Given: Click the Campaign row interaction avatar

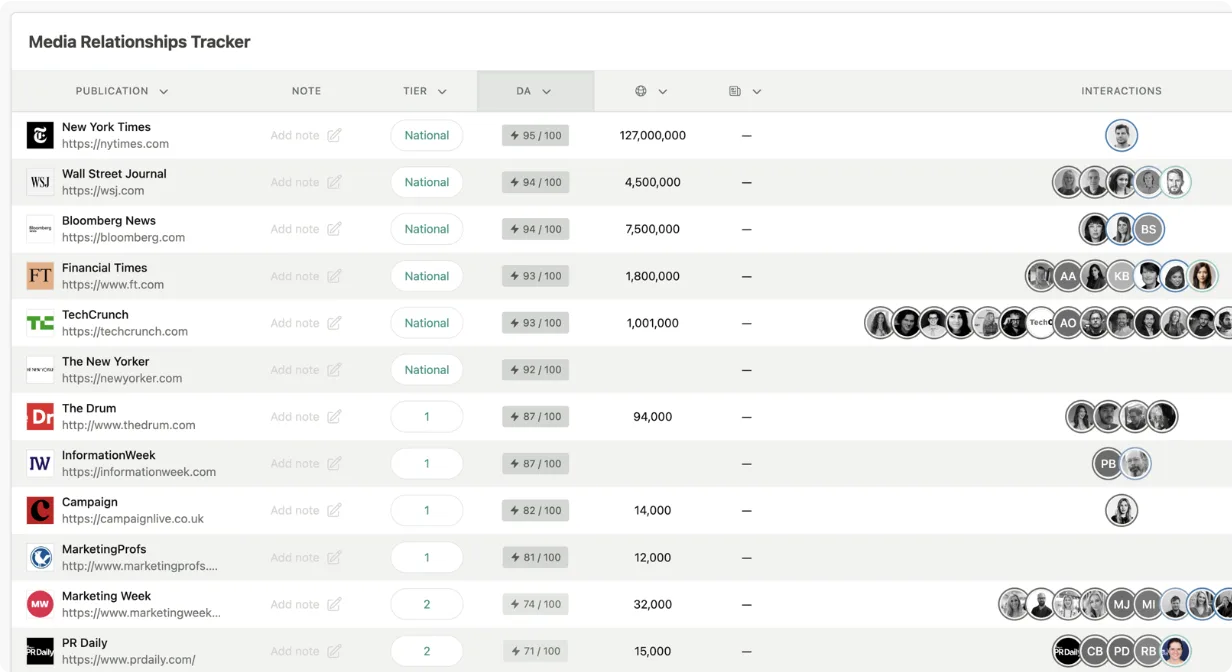Looking at the screenshot, I should click(1122, 511).
